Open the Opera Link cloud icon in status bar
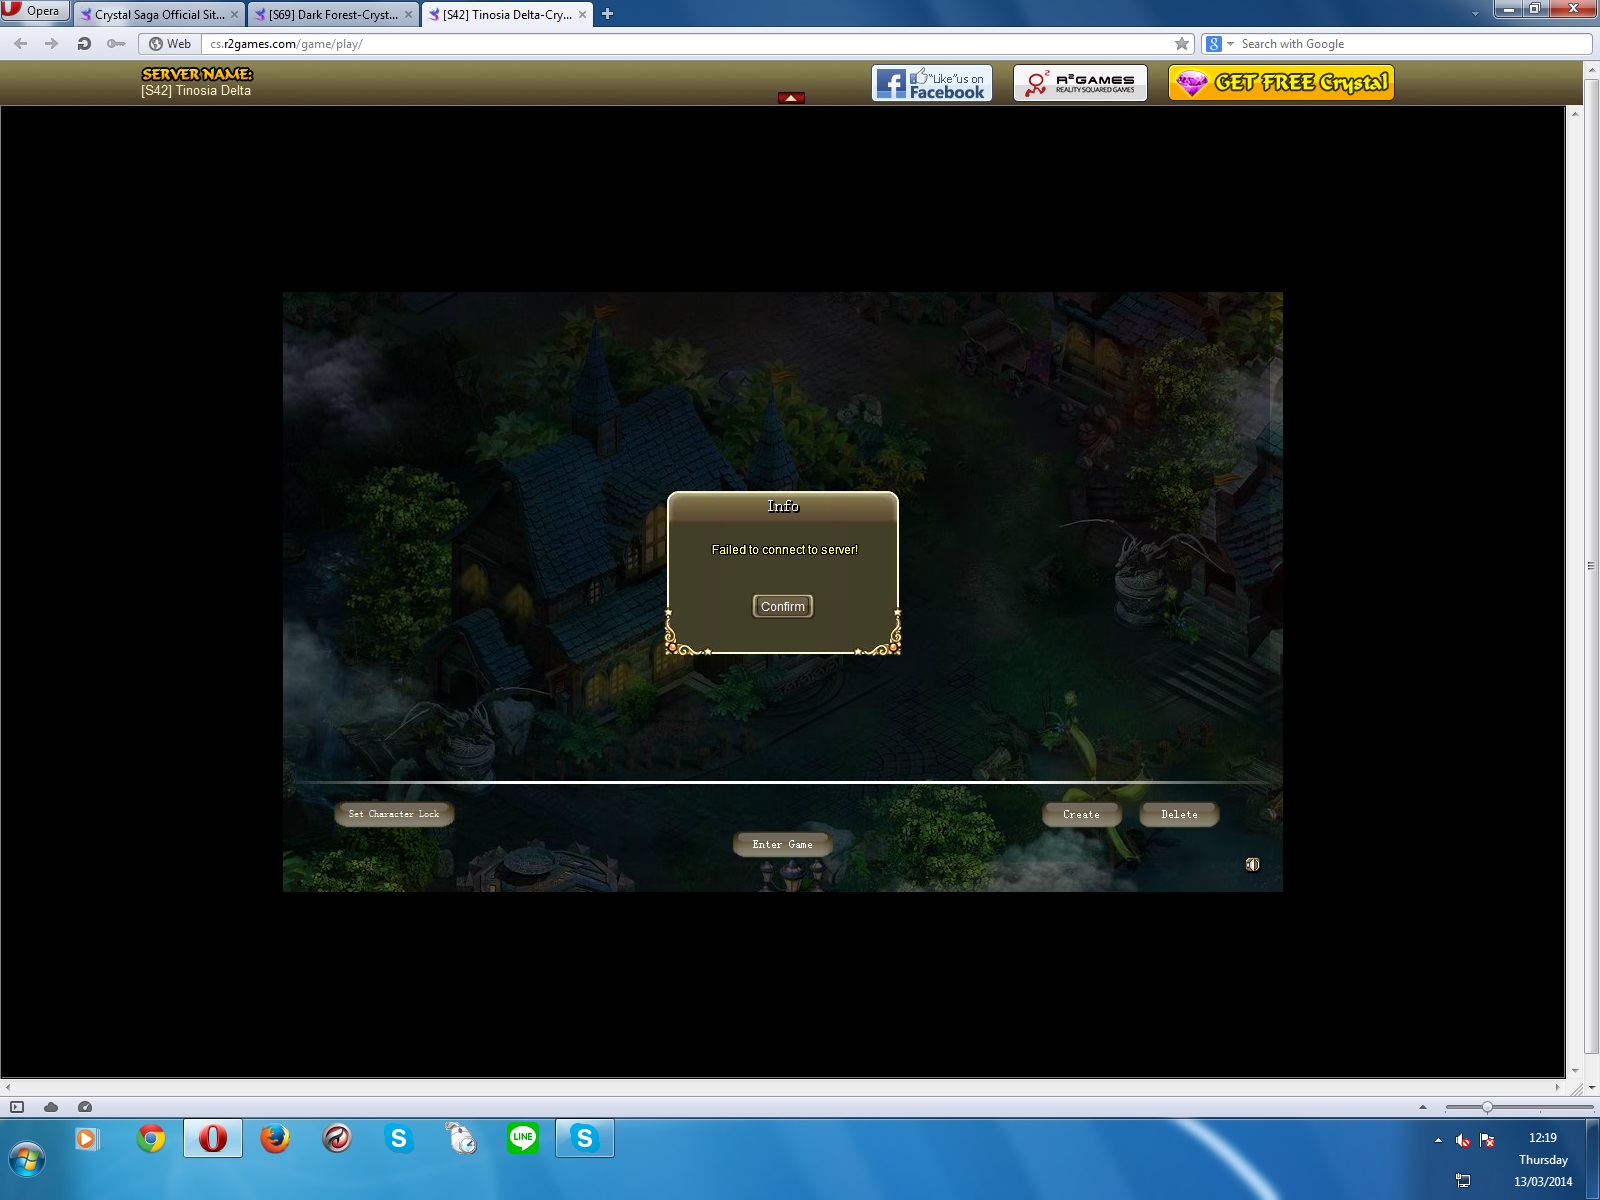1600x1200 pixels. coord(51,1107)
